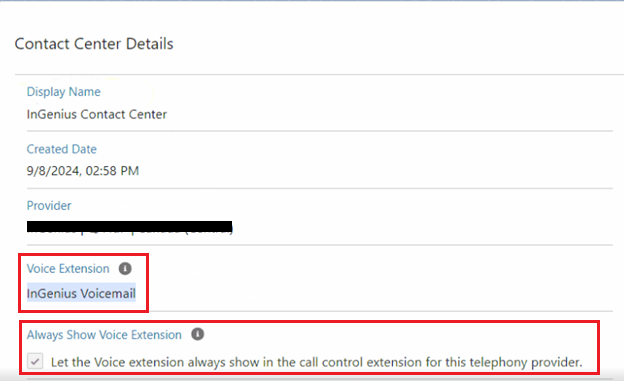The image size is (624, 381).
Task: Click the Created Date field label
Action: (x=62, y=149)
